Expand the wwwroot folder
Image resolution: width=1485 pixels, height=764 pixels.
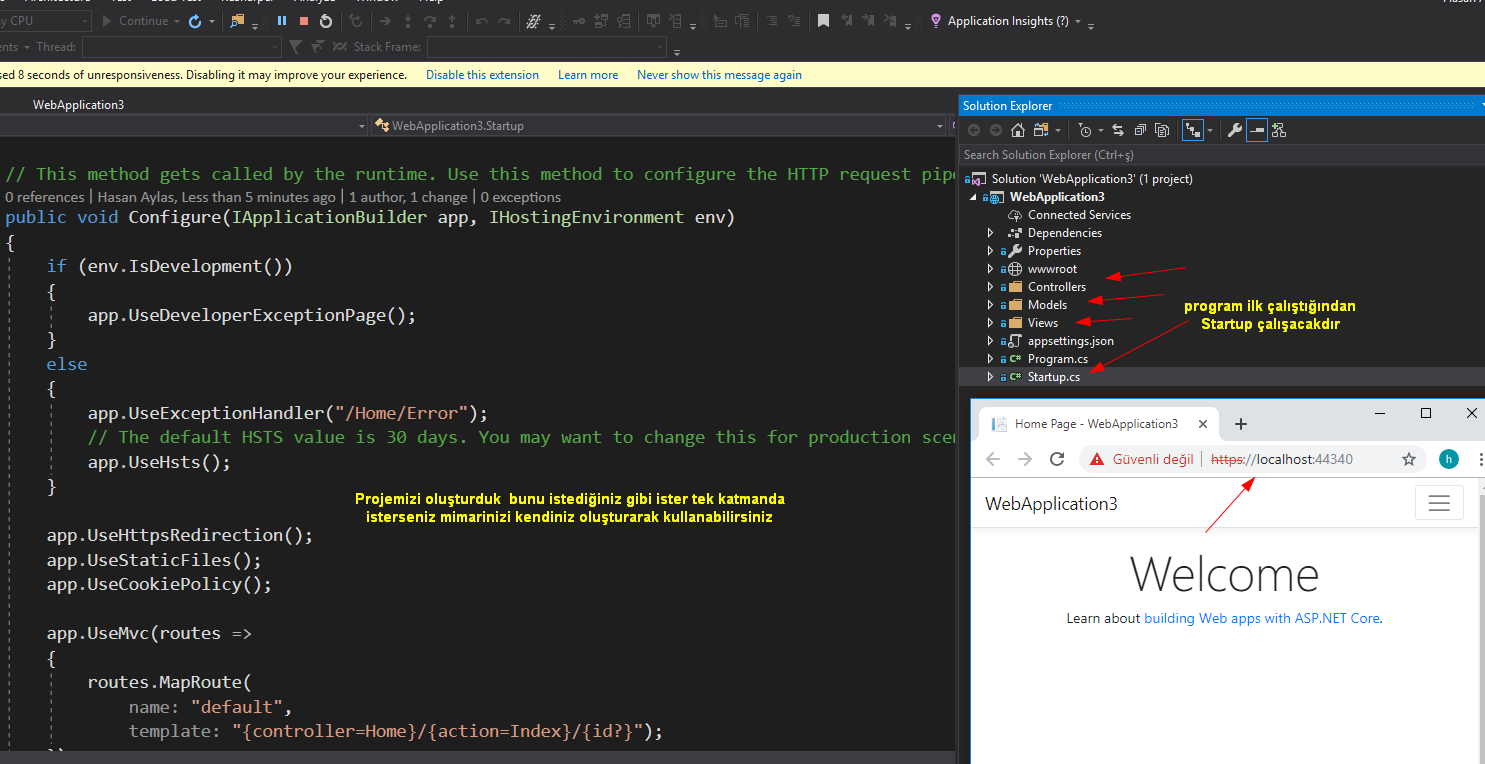pos(991,269)
